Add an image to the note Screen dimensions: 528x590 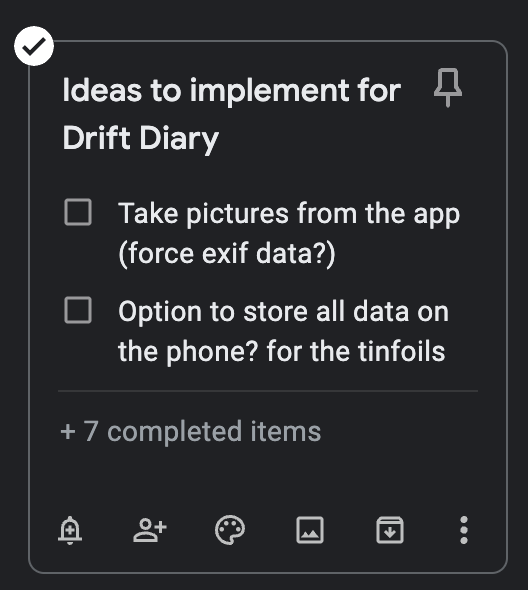(x=310, y=530)
